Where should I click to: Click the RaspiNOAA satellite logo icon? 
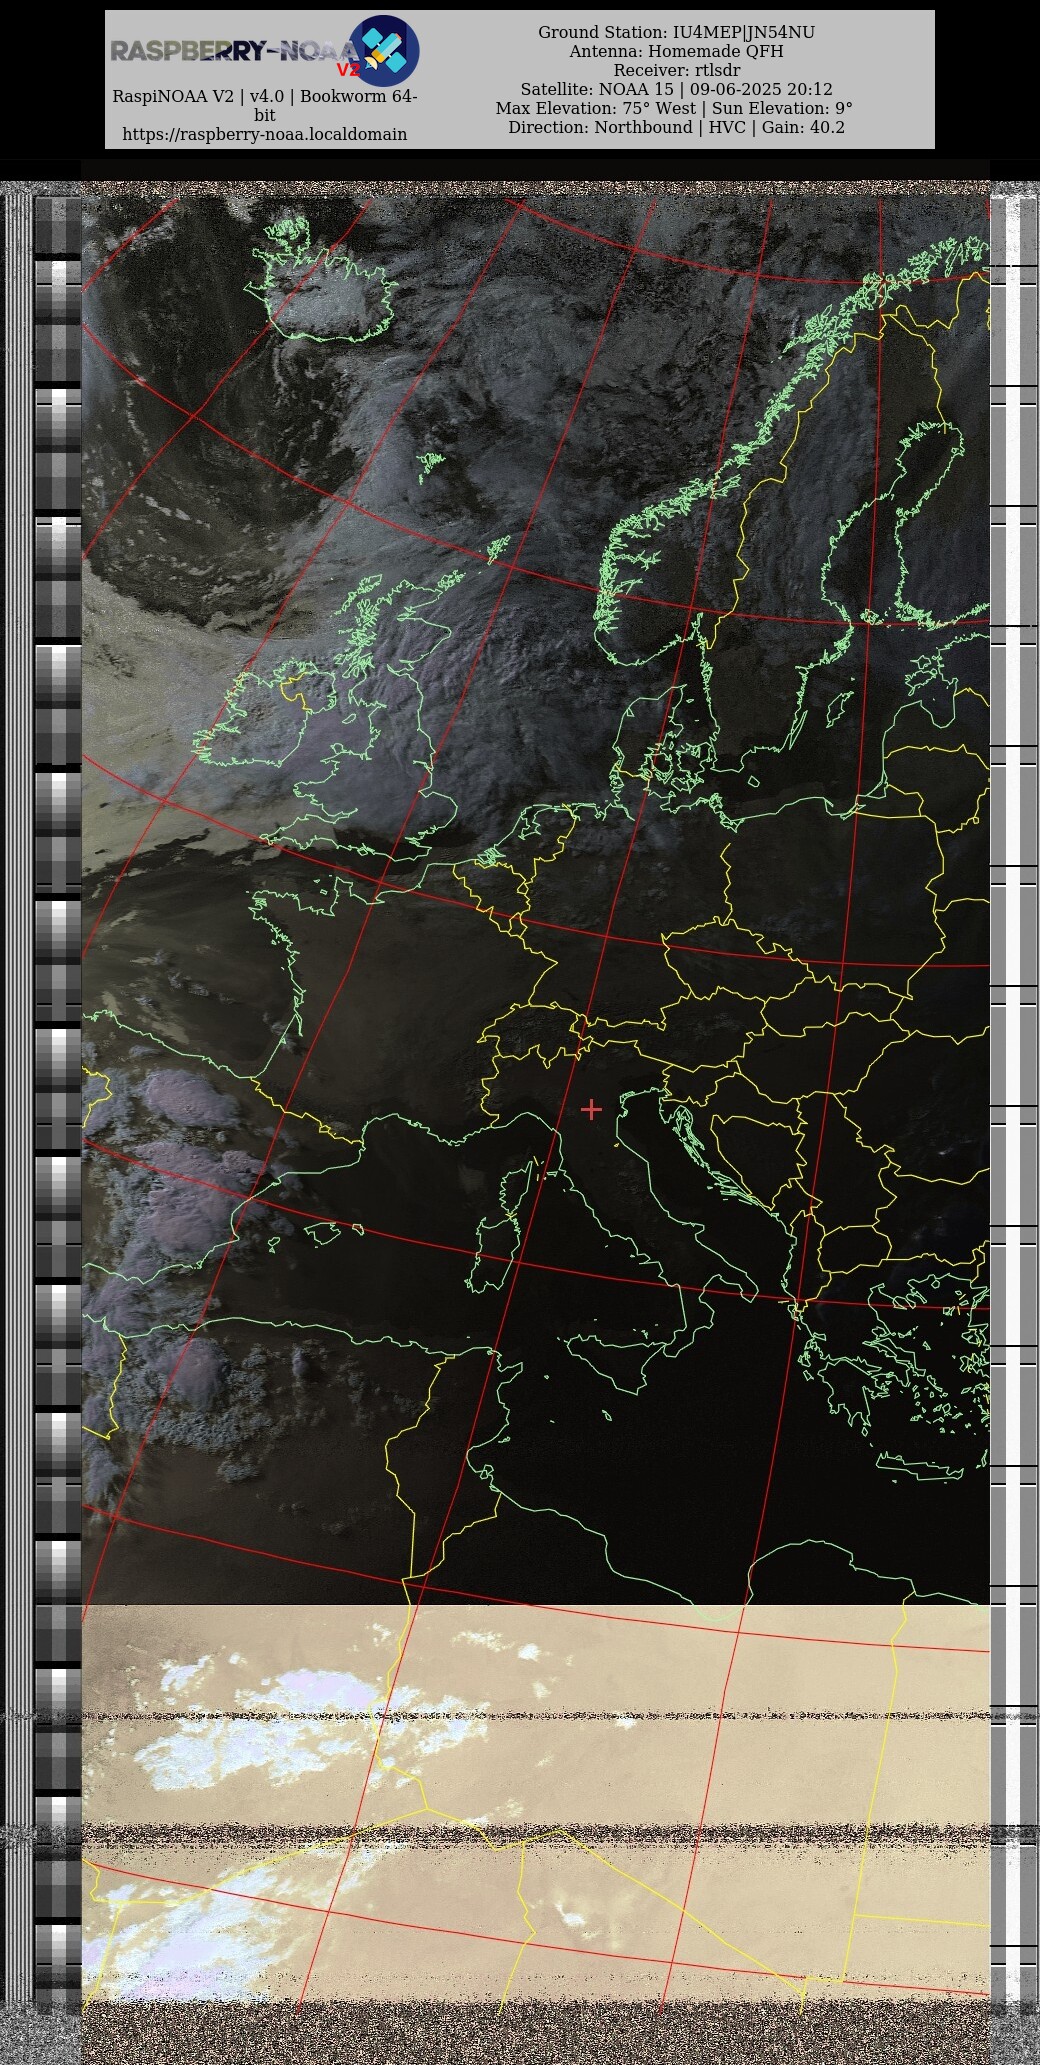click(x=383, y=51)
